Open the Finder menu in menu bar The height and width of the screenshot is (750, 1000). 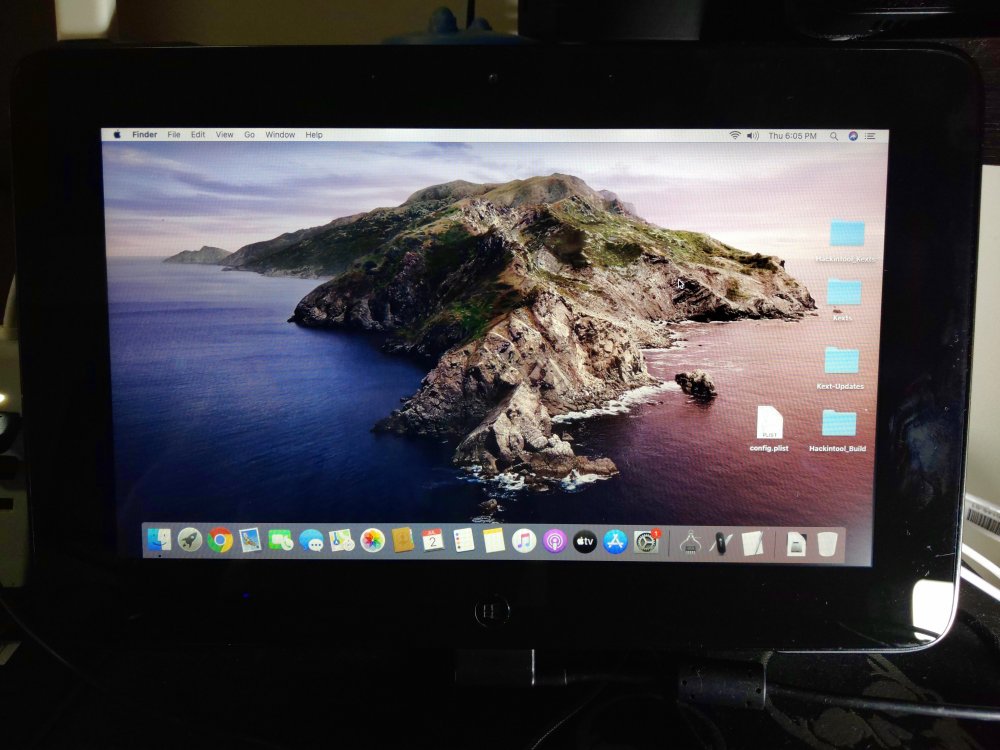(x=145, y=135)
